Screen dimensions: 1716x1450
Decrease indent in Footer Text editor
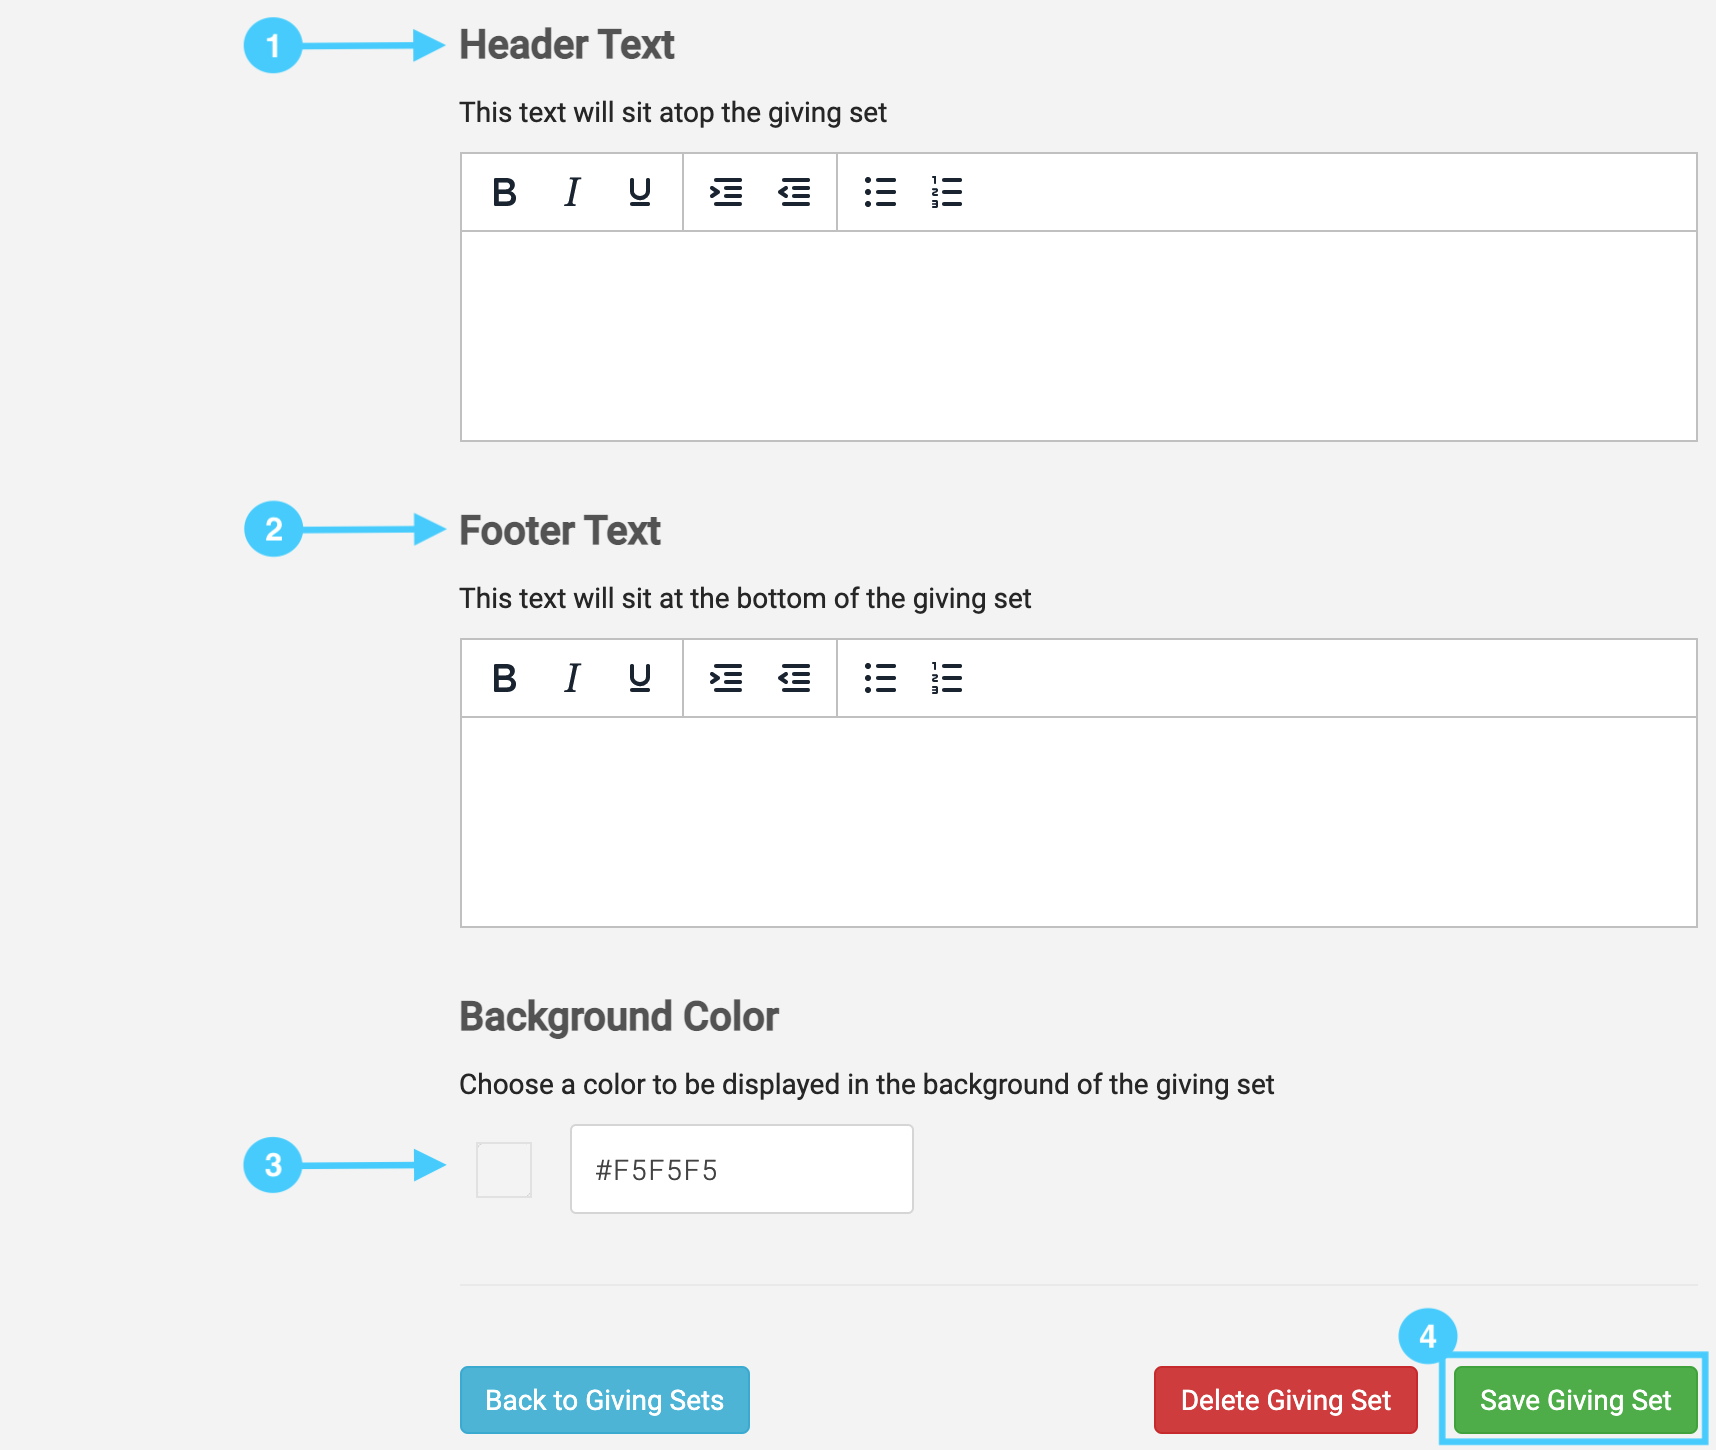pyautogui.click(x=795, y=678)
